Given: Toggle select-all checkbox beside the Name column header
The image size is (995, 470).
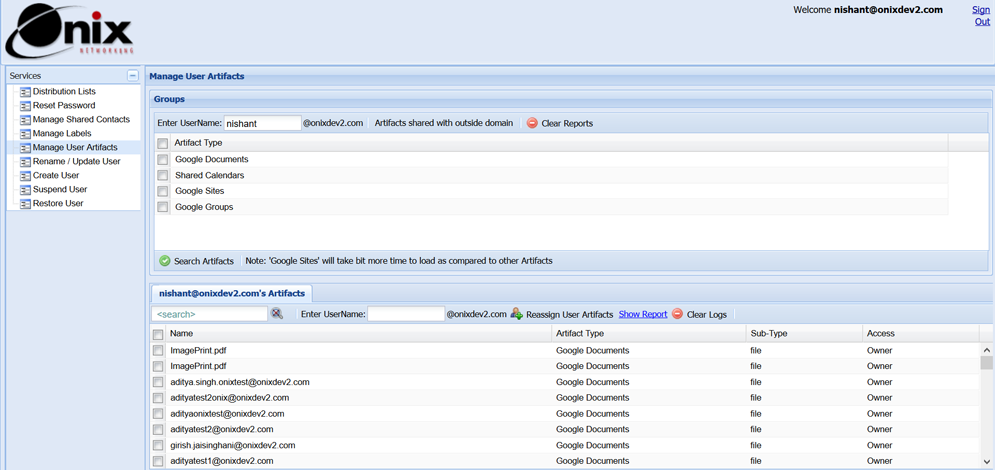Looking at the screenshot, I should point(158,334).
